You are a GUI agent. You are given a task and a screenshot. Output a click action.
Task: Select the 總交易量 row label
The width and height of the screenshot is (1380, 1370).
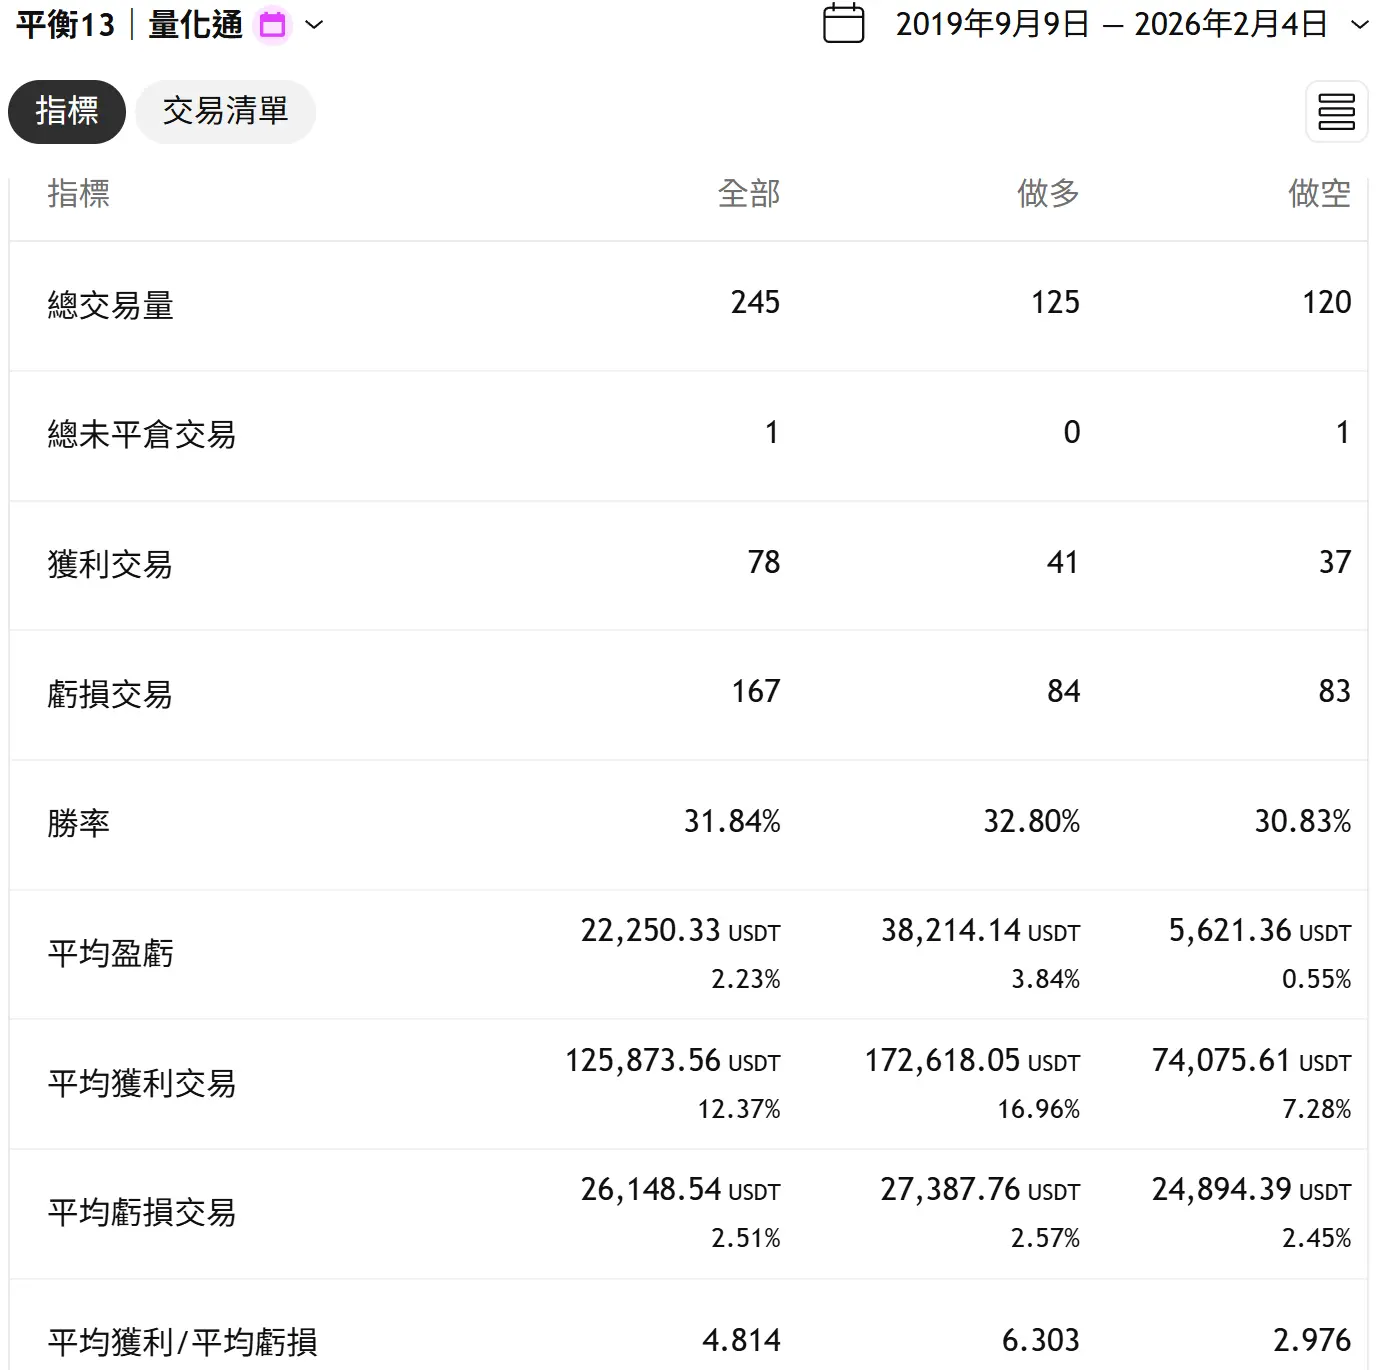coord(111,305)
